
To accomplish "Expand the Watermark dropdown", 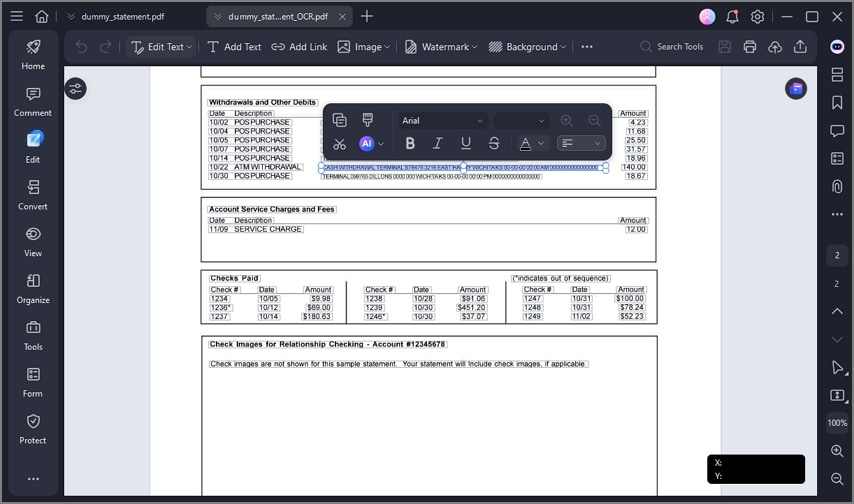I will tap(474, 47).
